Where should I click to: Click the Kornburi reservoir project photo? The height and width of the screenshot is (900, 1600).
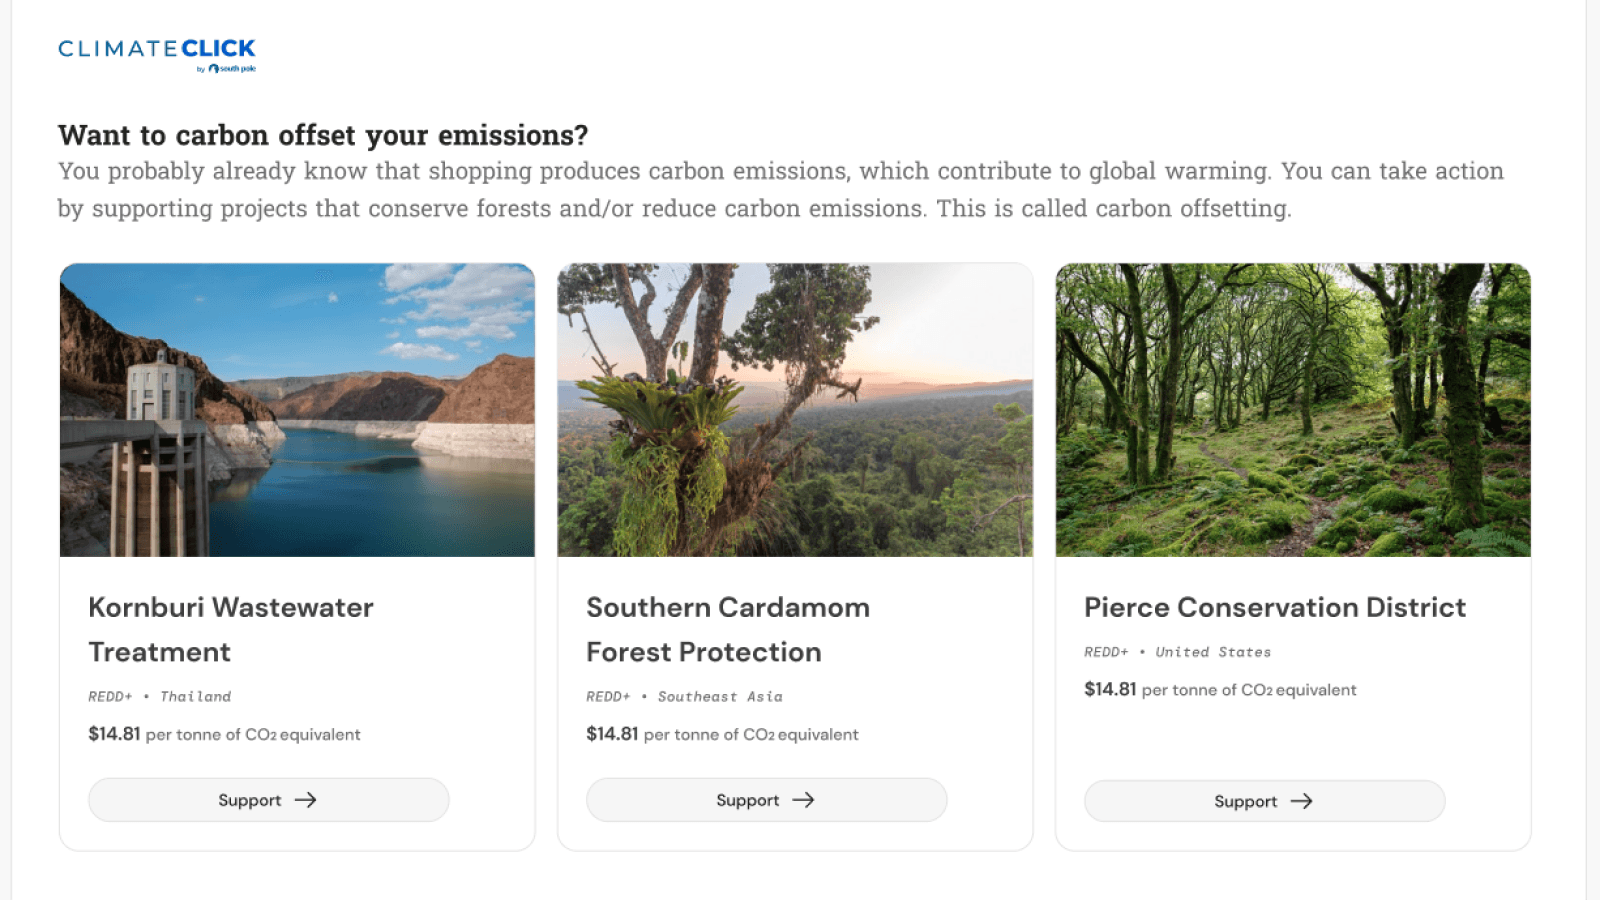(298, 410)
